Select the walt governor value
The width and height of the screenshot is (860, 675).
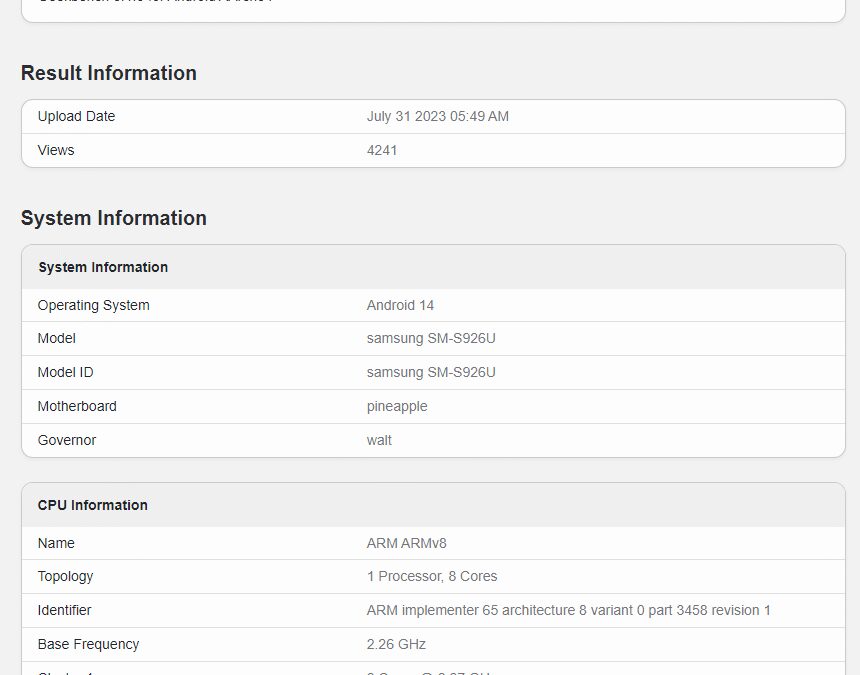point(379,440)
